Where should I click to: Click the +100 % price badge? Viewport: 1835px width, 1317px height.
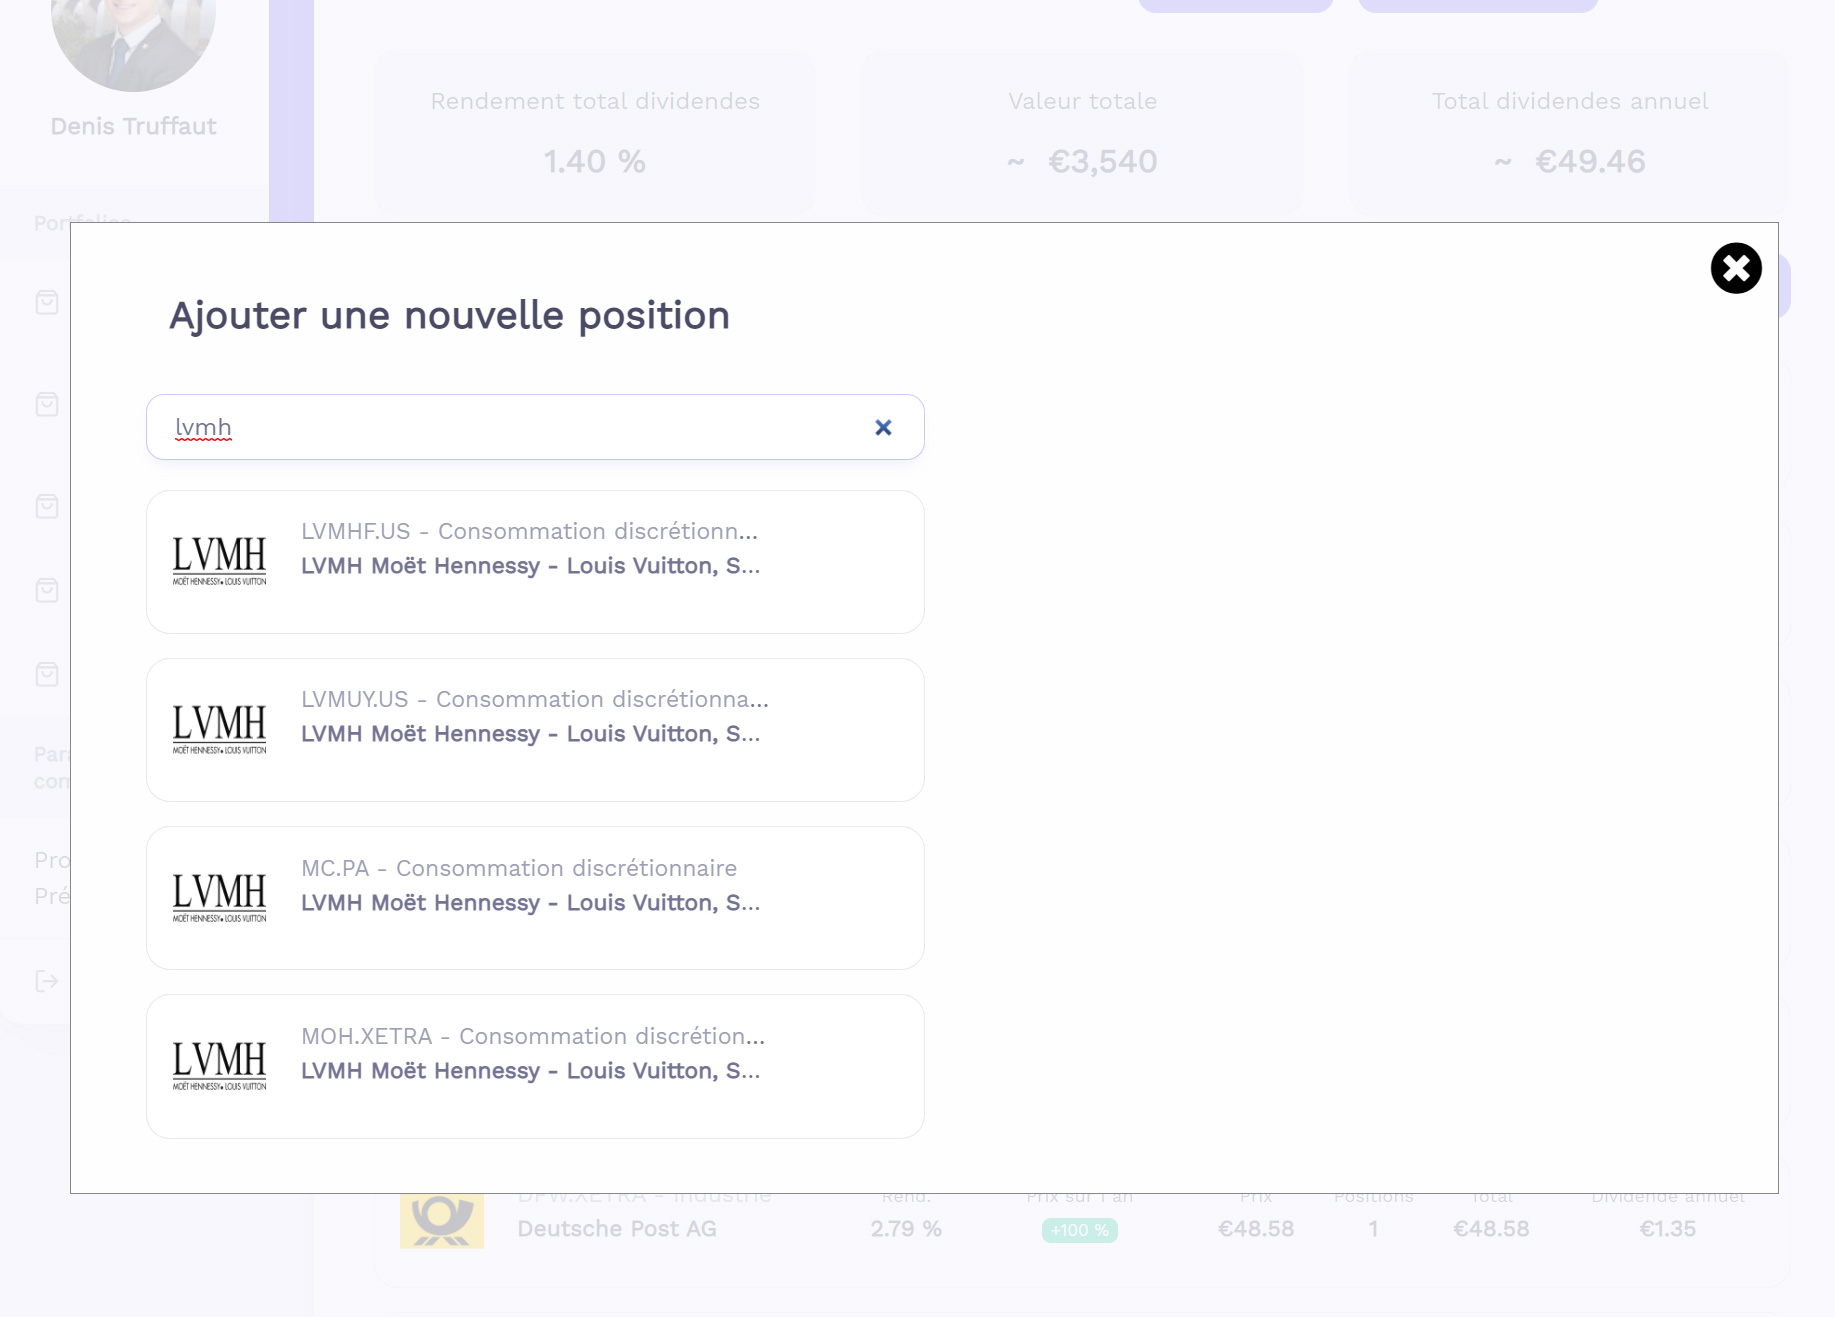point(1080,1230)
